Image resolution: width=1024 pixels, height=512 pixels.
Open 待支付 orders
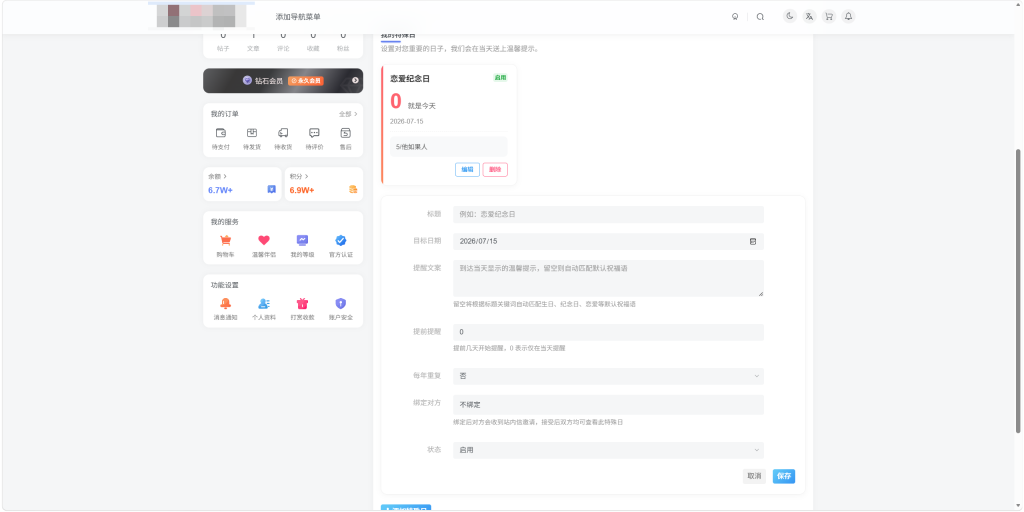(221, 139)
